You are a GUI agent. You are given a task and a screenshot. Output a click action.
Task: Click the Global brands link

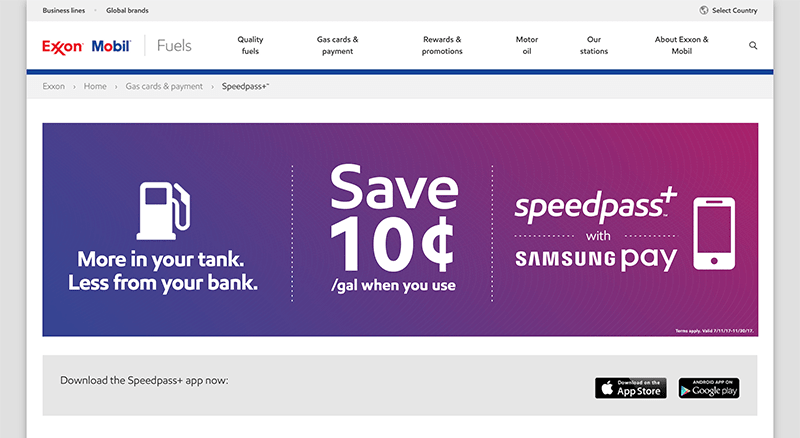click(127, 10)
